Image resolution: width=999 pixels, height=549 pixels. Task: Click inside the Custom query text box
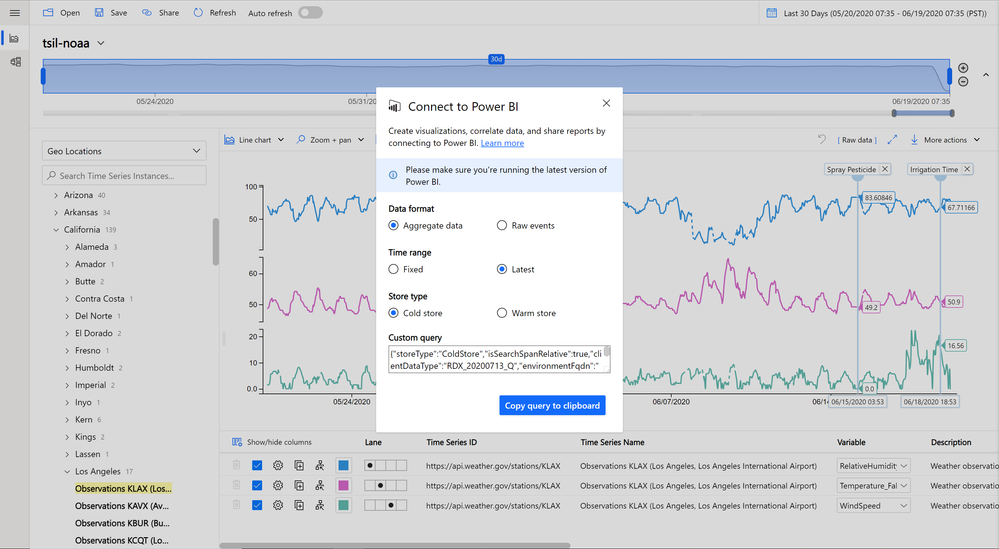tap(499, 359)
